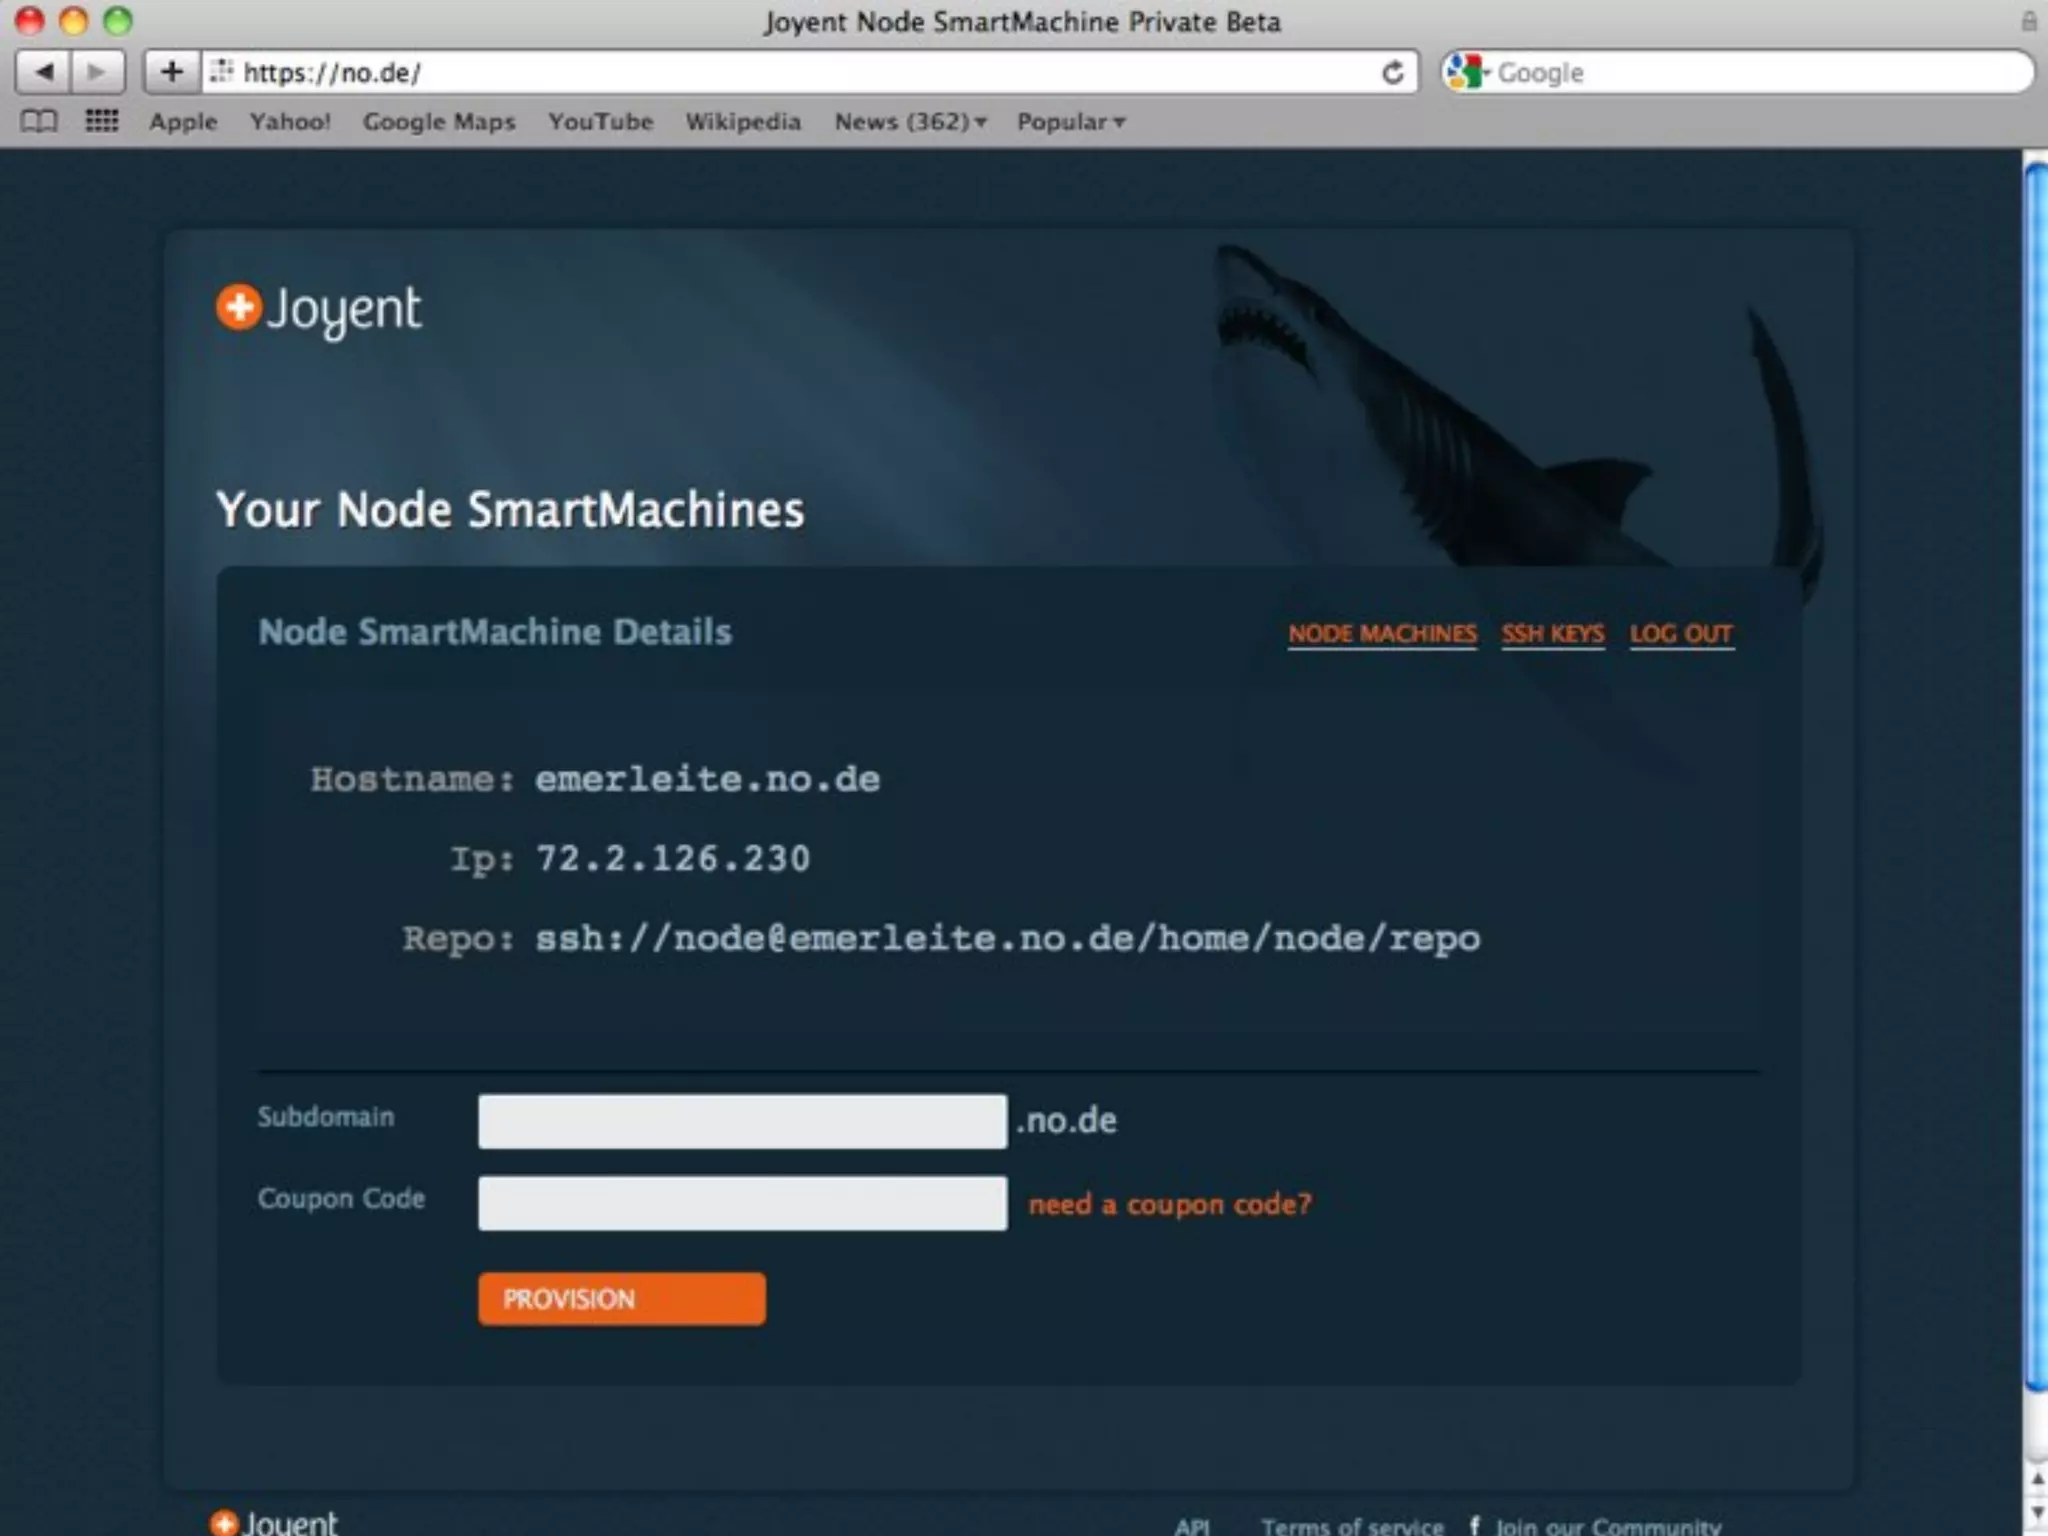Click the browser back arrow button

44,72
